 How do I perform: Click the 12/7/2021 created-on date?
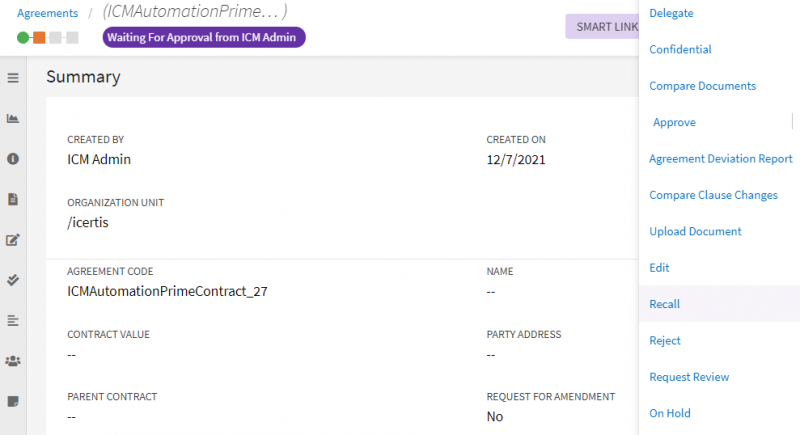coord(516,160)
